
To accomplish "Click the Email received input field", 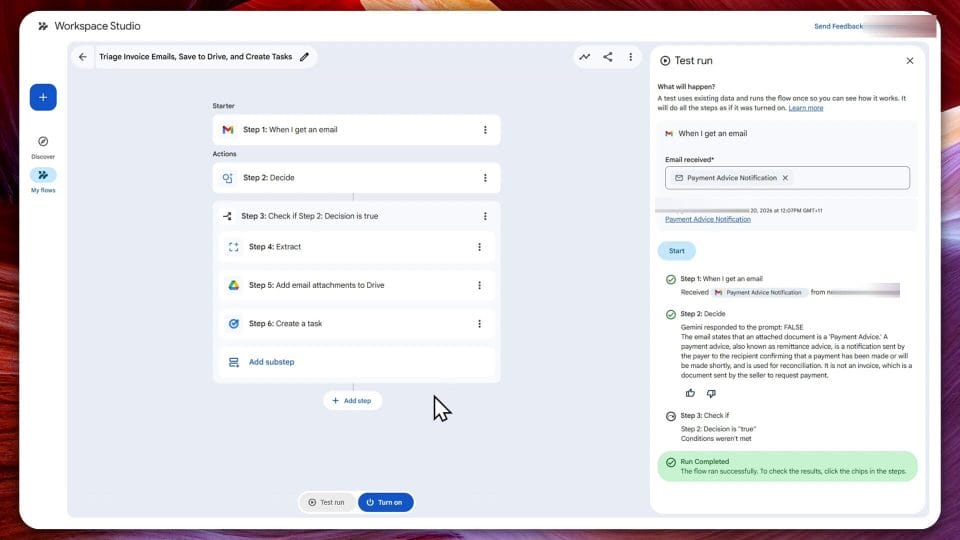I will click(x=787, y=178).
